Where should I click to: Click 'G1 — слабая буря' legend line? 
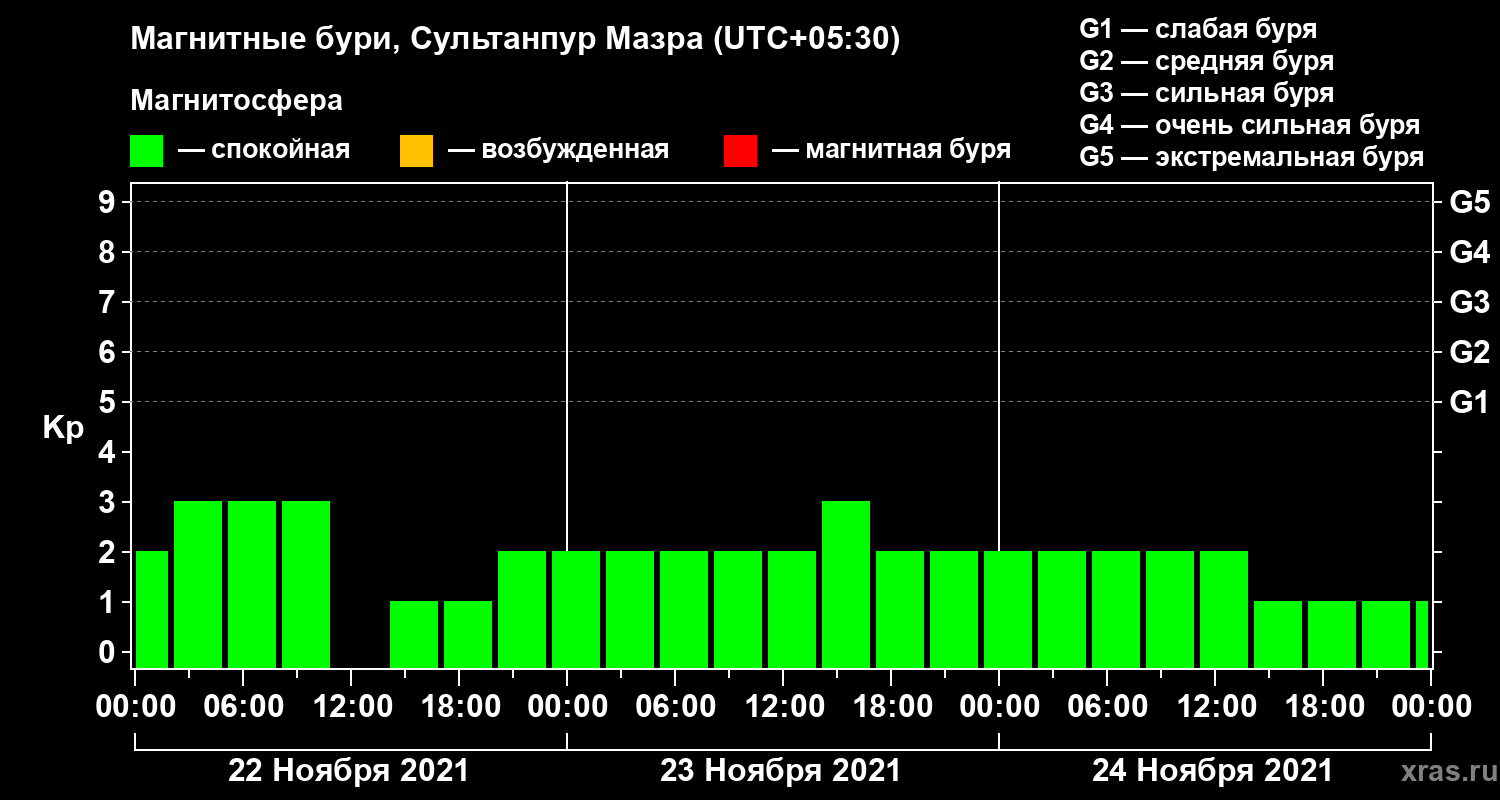click(x=1198, y=29)
